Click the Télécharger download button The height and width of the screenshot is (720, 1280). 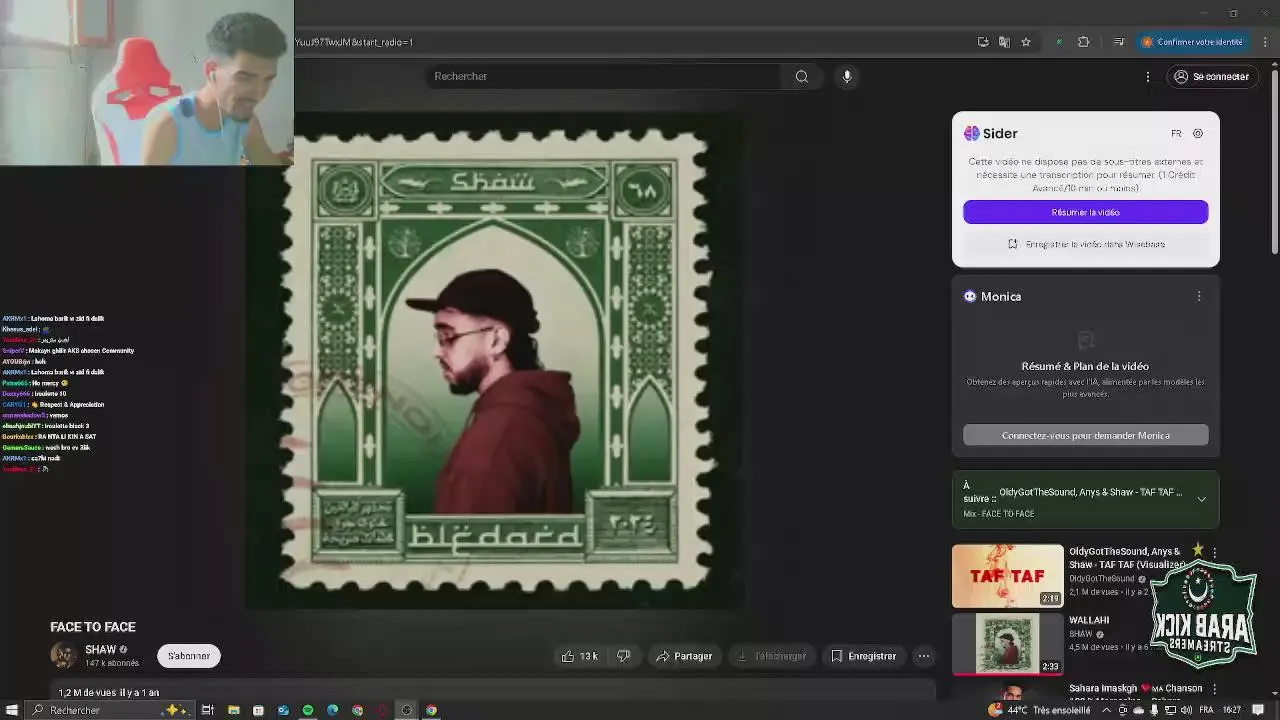click(771, 656)
